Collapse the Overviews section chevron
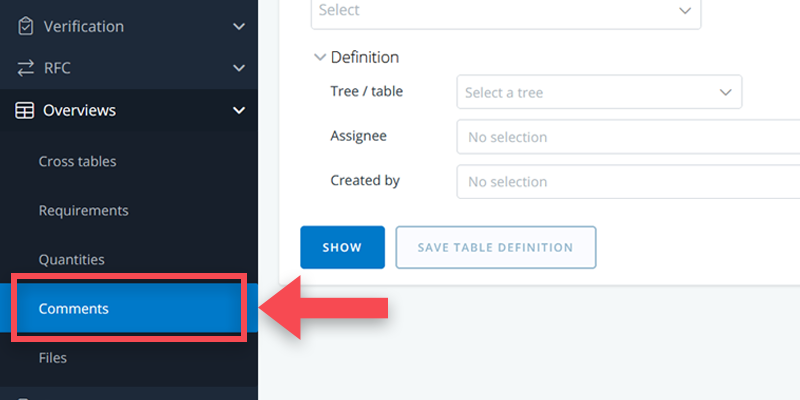Image resolution: width=800 pixels, height=400 pixels. coord(238,111)
